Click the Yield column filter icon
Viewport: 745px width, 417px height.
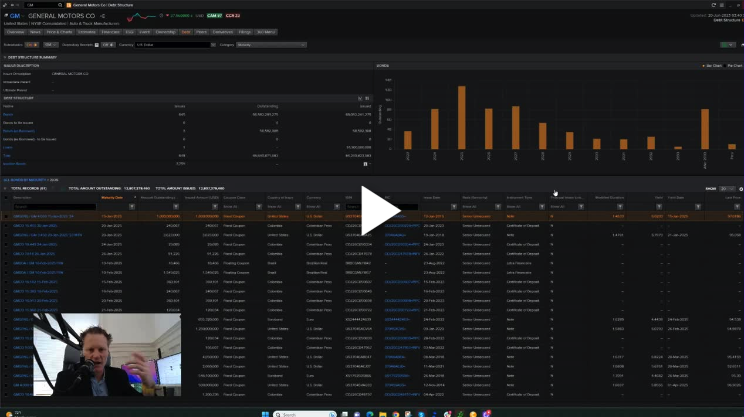pos(659,207)
